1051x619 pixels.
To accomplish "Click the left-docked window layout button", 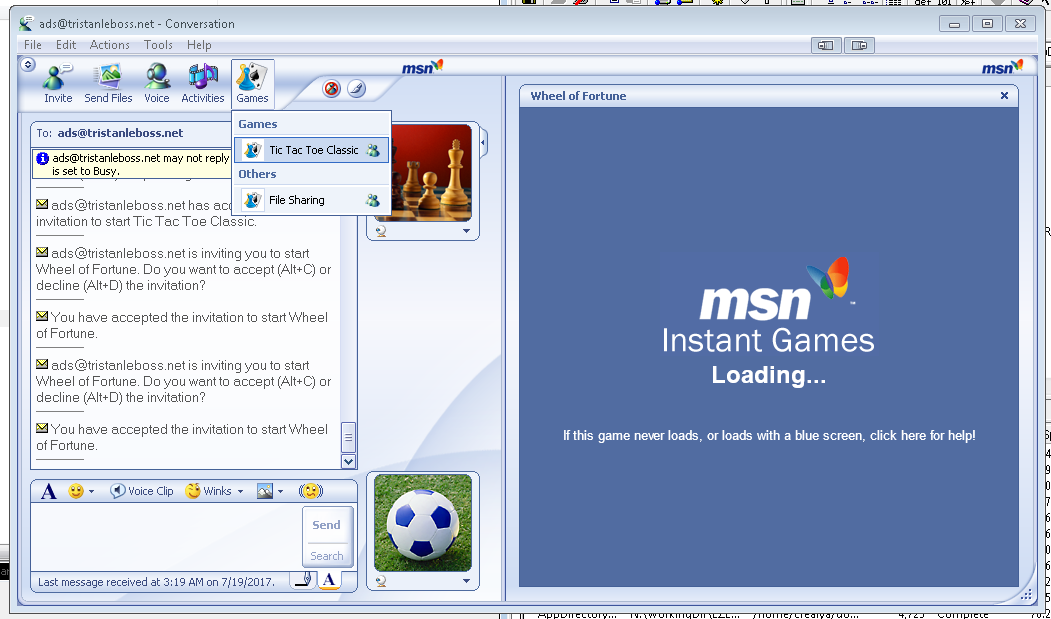I will (x=826, y=46).
